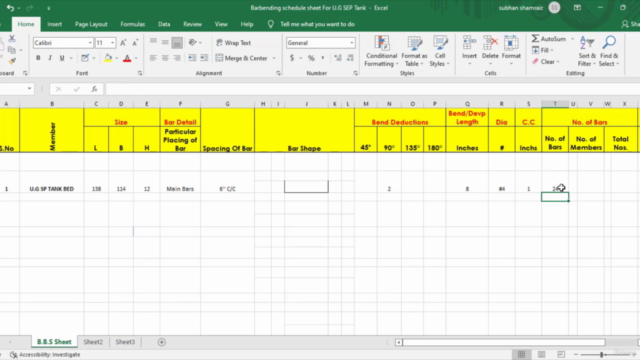
Task: Switch to Sheet2 tab
Action: click(93, 342)
